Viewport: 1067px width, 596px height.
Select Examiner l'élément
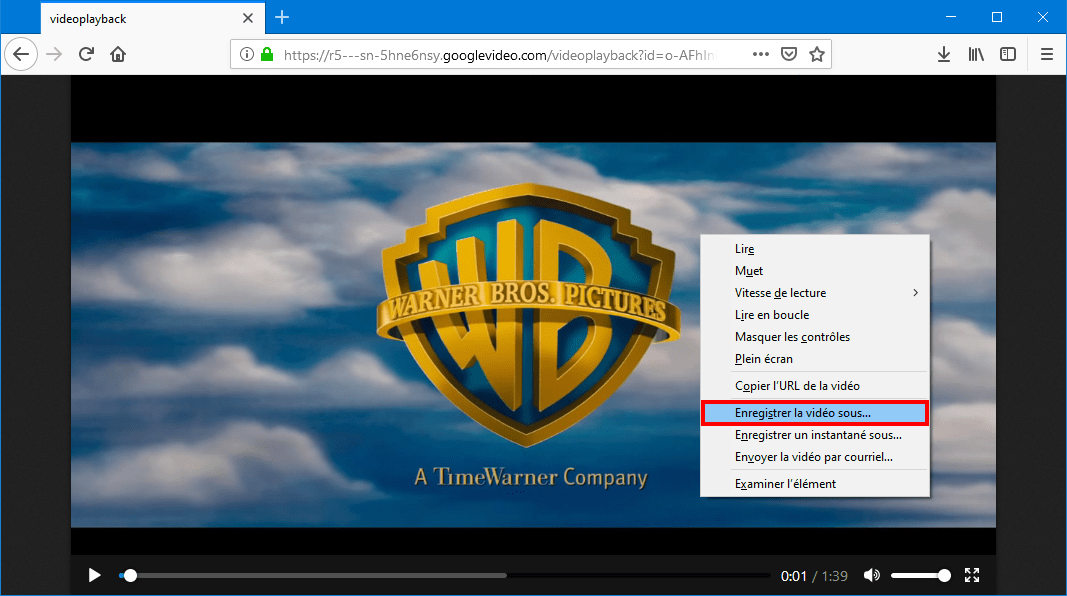point(815,484)
